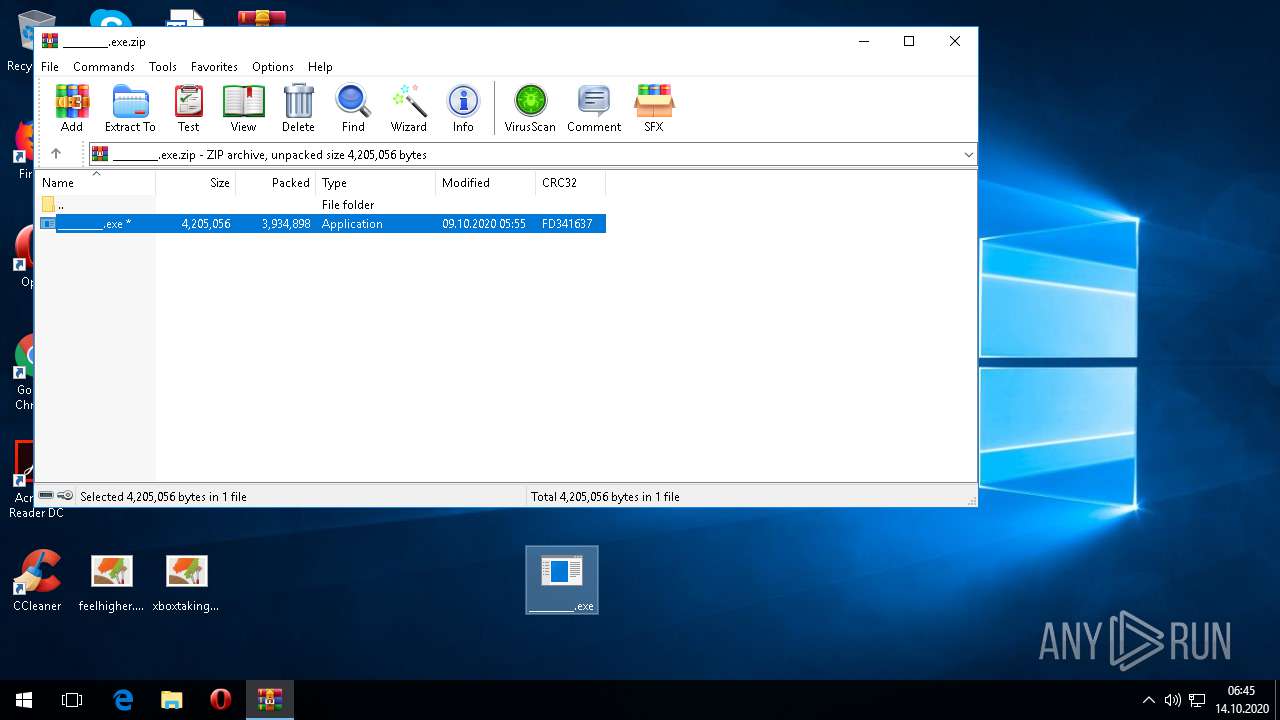Sort by the Packed column header

click(276, 183)
